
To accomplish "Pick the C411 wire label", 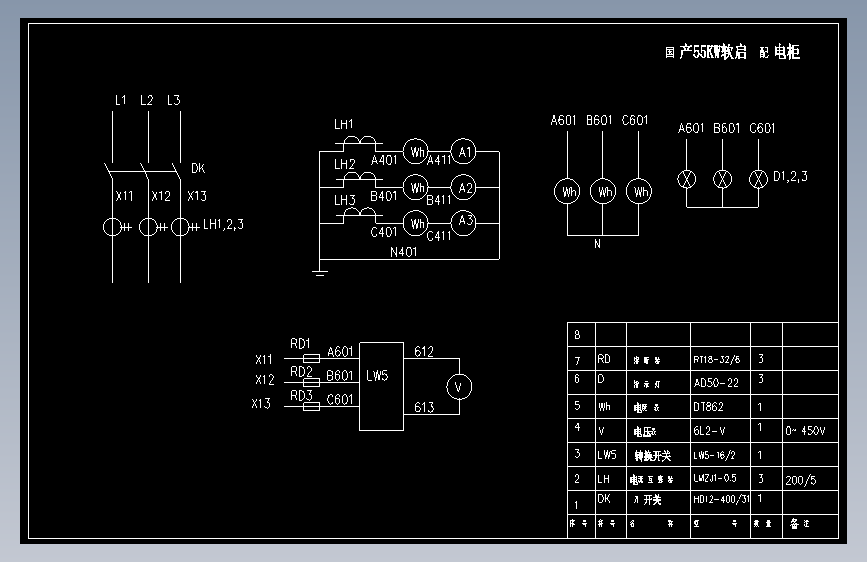I will point(439,236).
